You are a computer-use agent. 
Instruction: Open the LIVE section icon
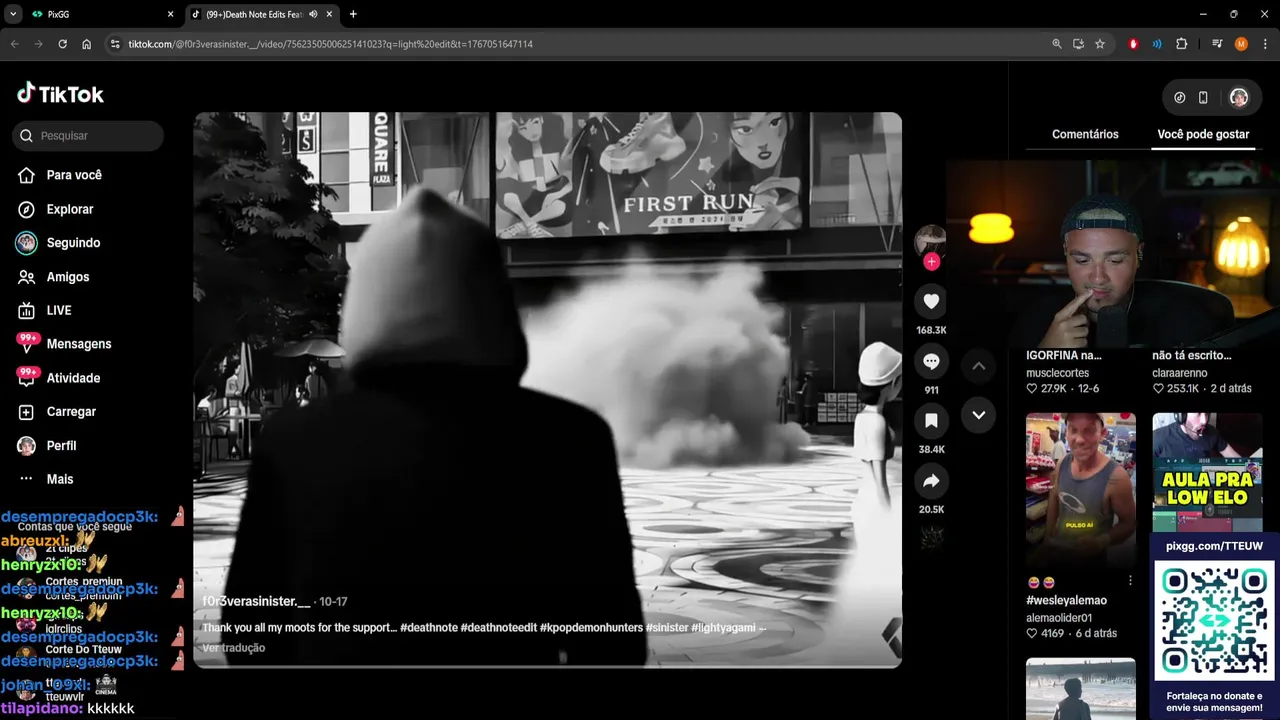pos(27,310)
